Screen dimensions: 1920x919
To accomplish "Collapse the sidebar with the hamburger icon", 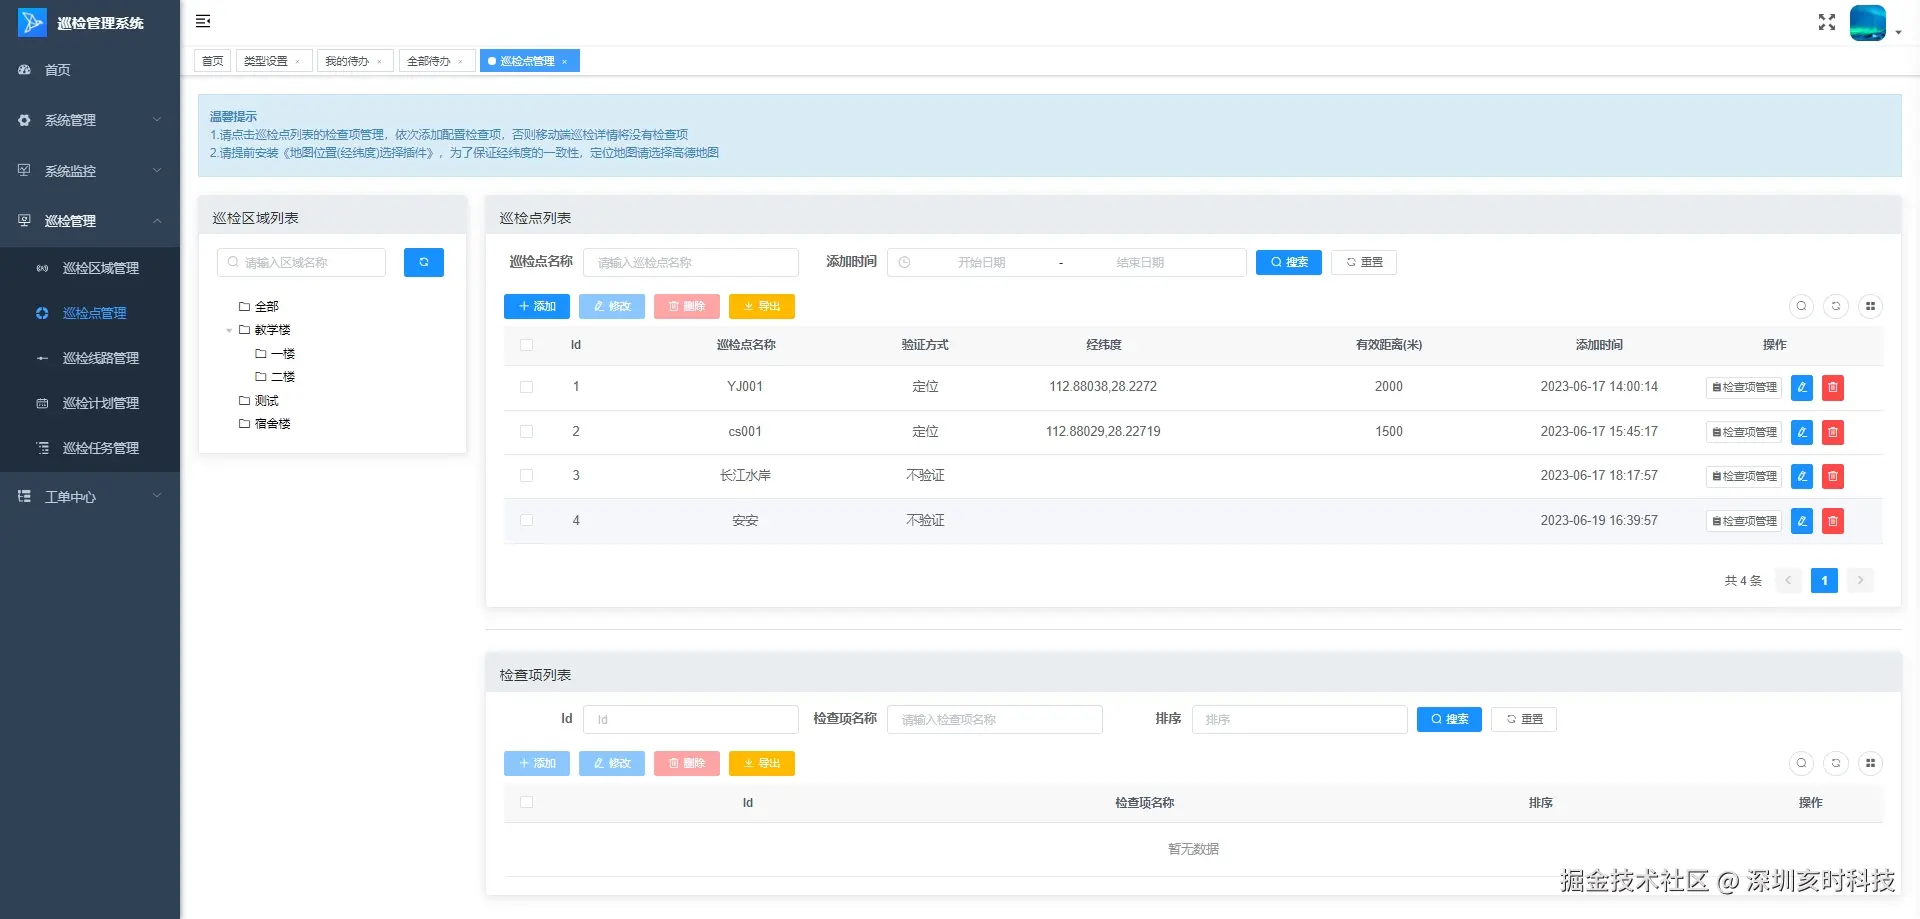I will [203, 21].
